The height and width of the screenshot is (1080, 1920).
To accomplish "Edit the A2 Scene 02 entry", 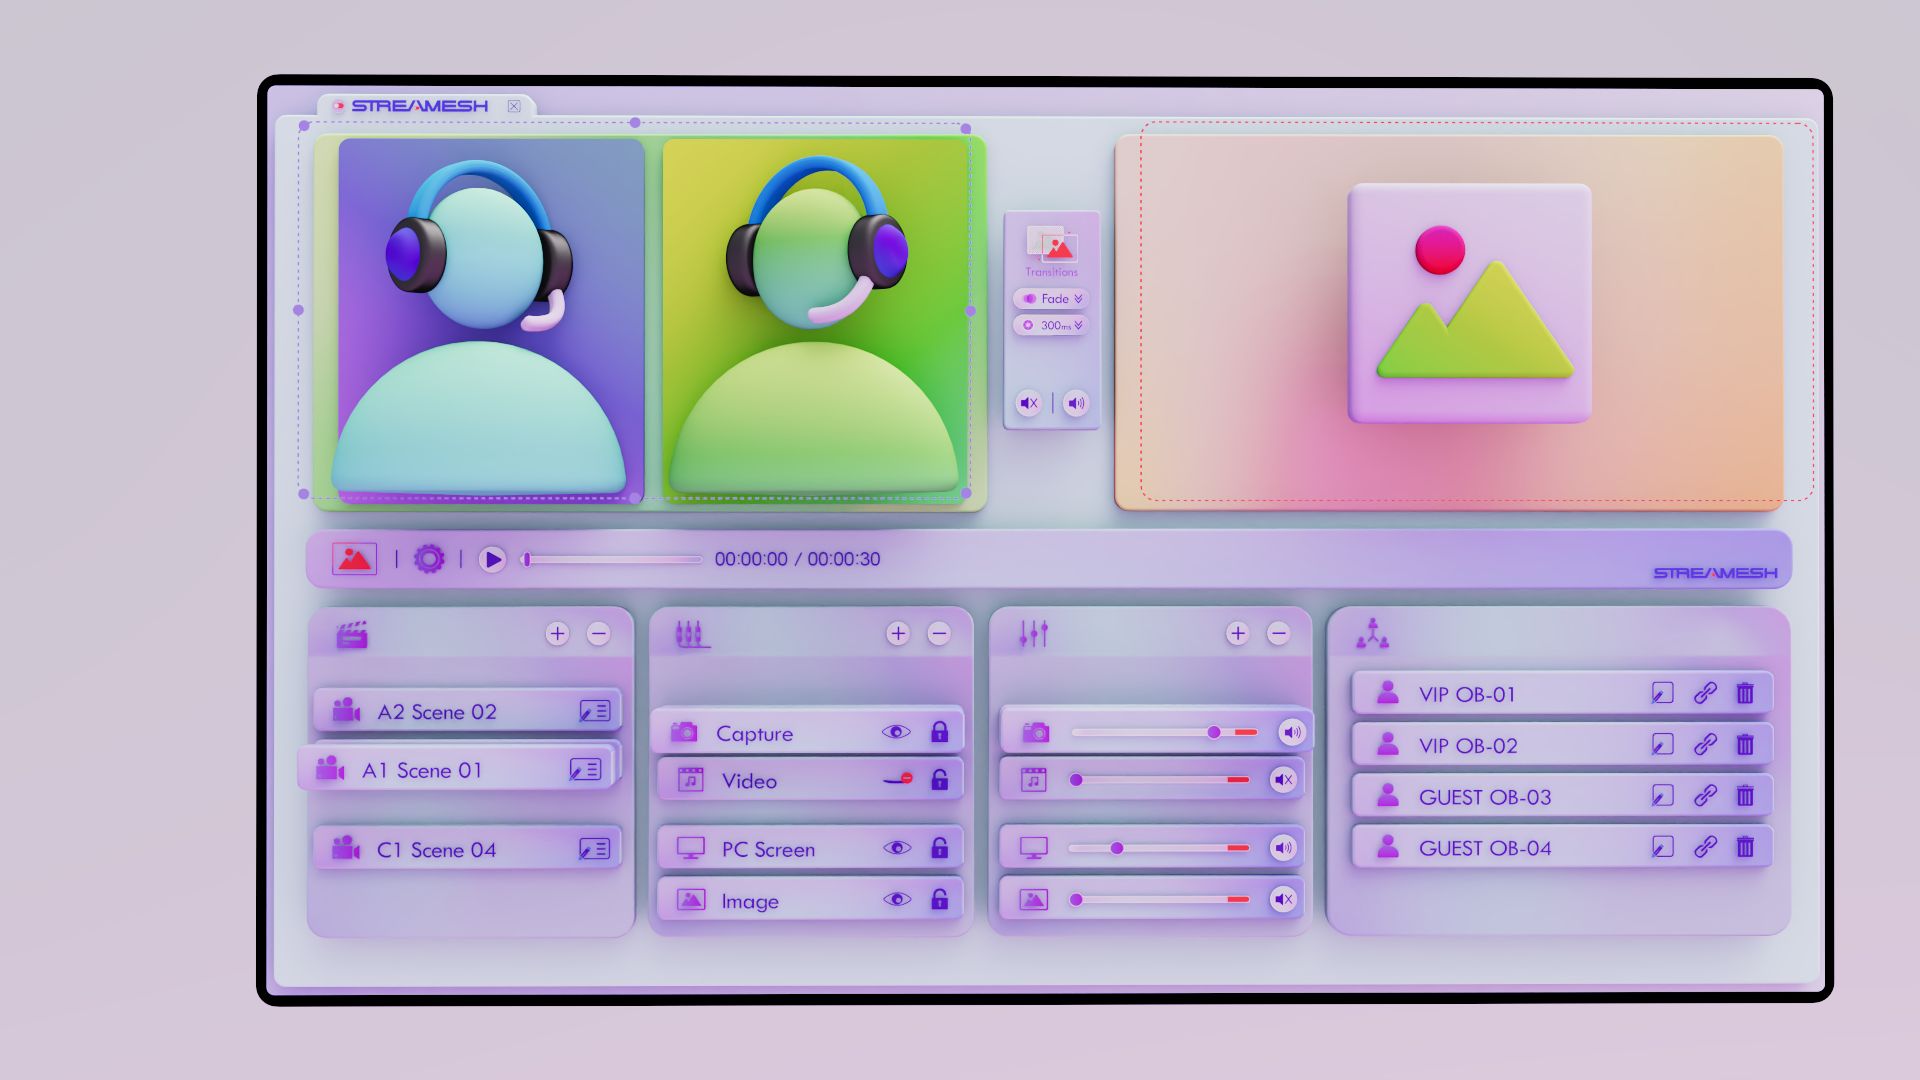I will [x=595, y=711].
